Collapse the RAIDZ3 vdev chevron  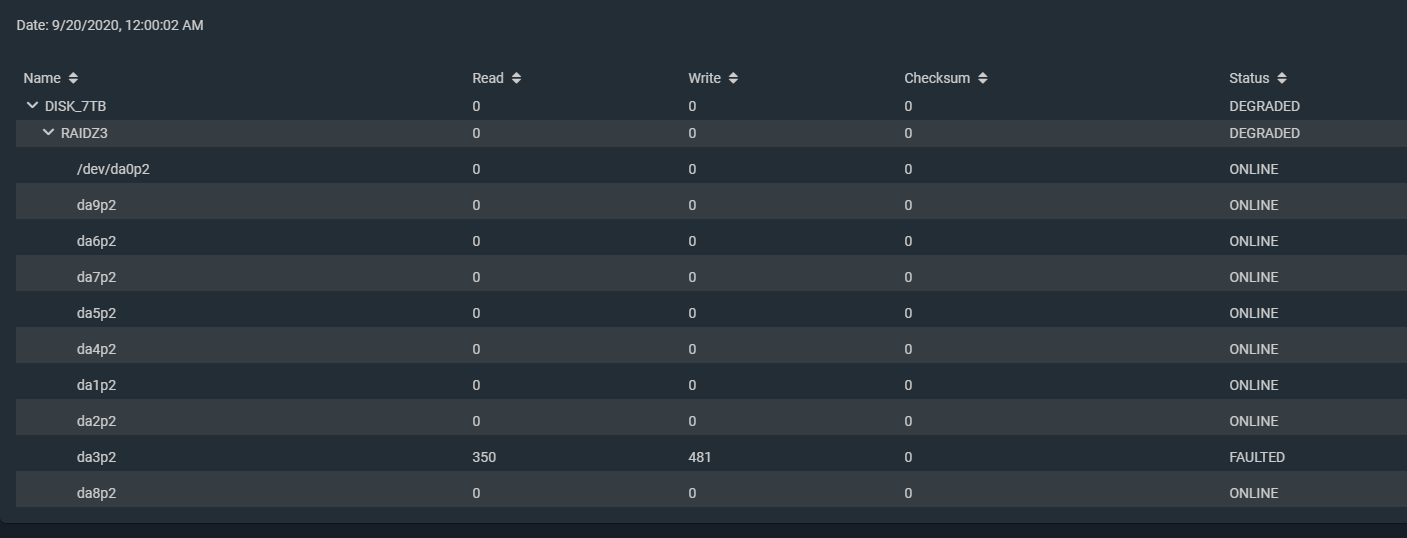[48, 133]
